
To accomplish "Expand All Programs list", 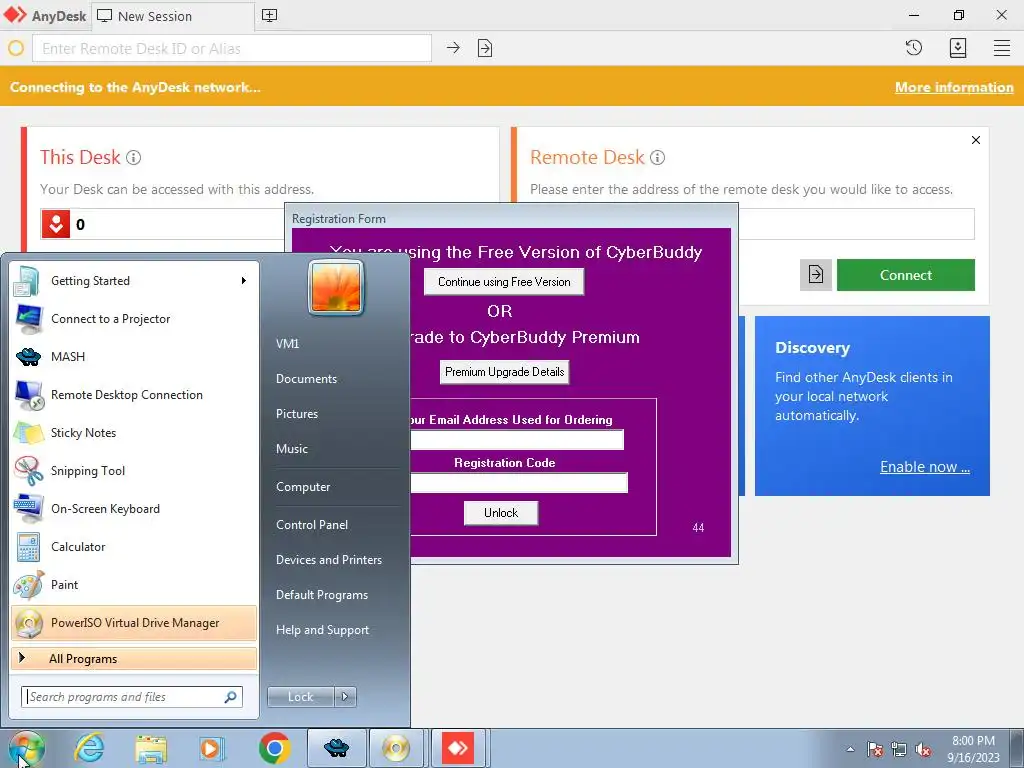I will (x=134, y=658).
